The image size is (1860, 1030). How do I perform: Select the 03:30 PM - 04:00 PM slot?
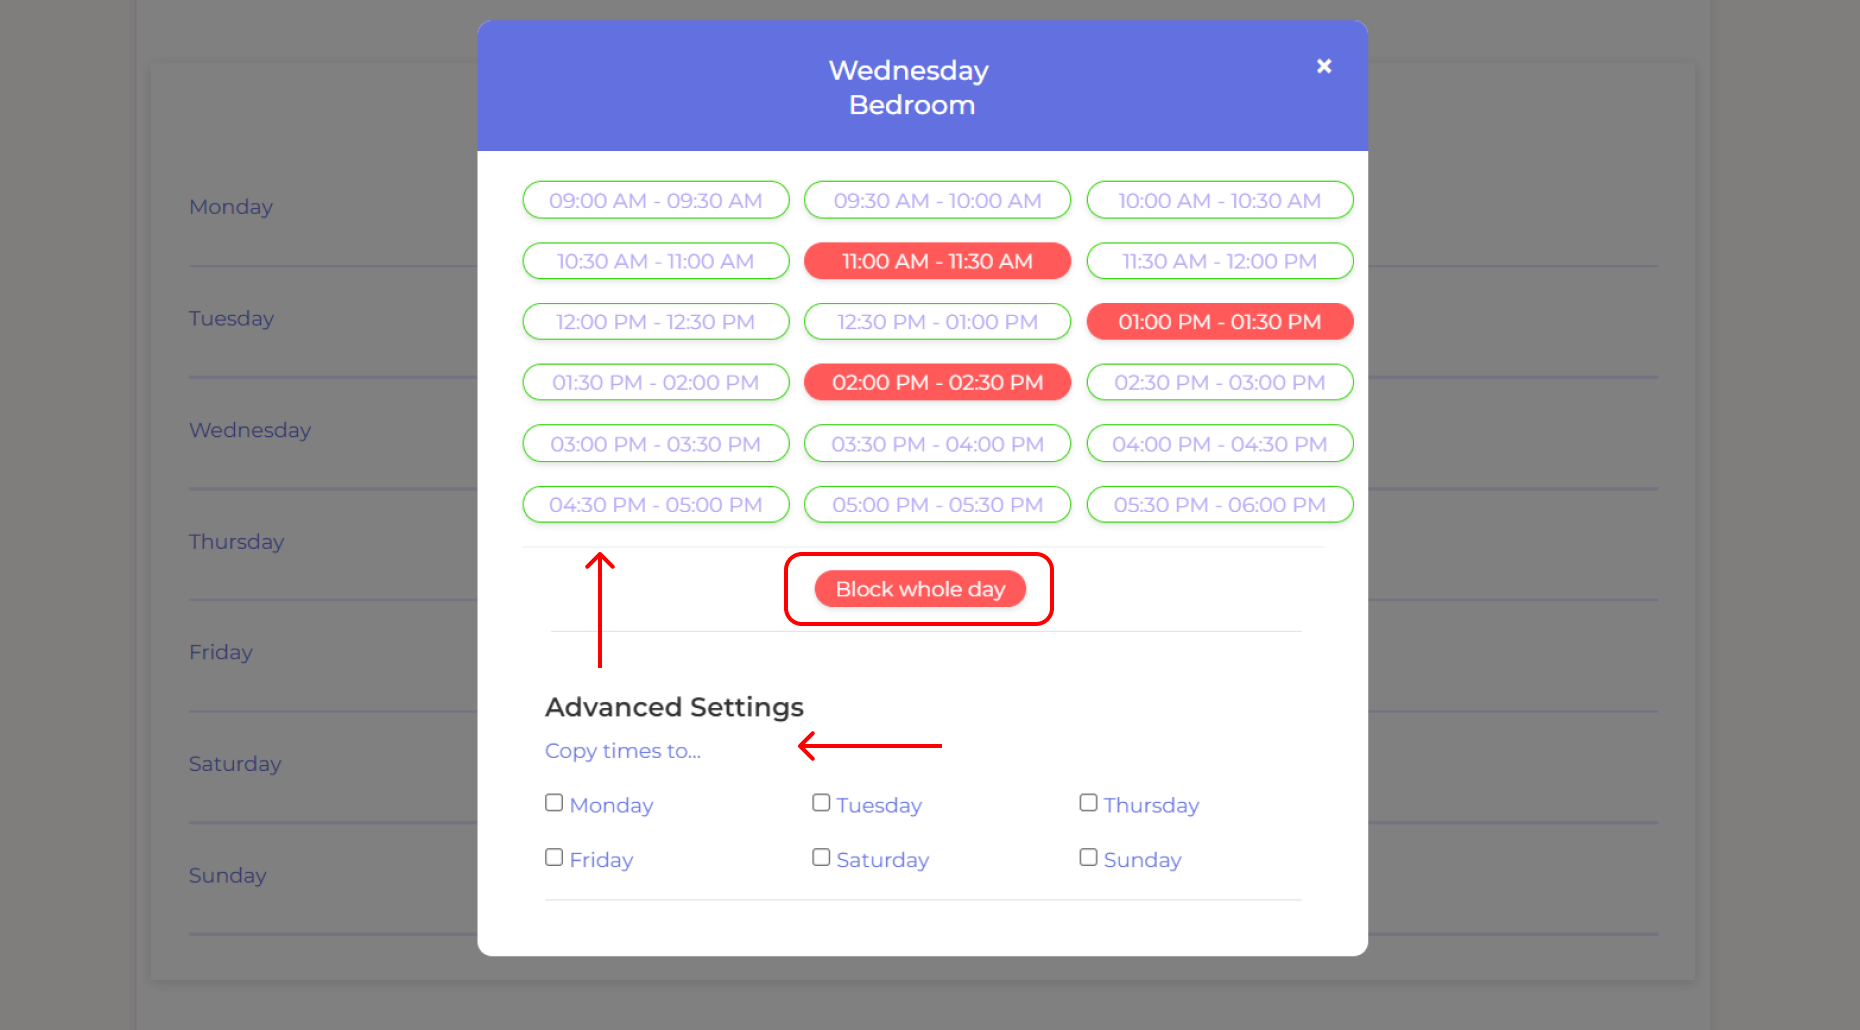coord(937,444)
